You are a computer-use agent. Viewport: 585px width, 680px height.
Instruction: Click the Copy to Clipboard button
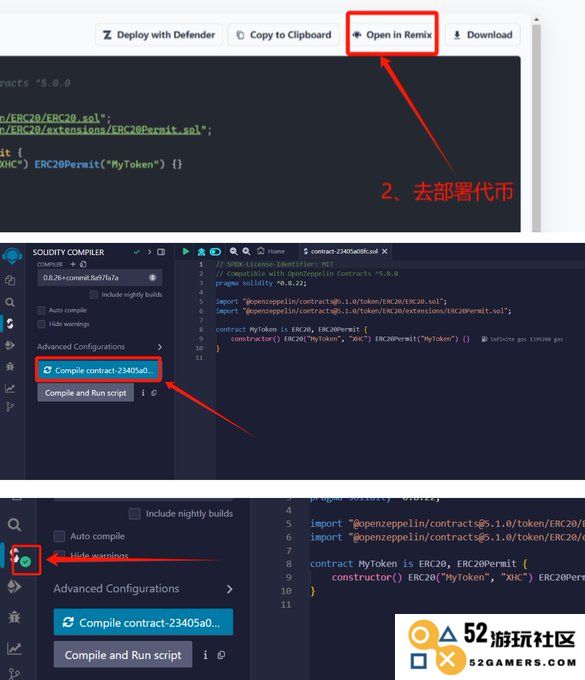[x=284, y=35]
